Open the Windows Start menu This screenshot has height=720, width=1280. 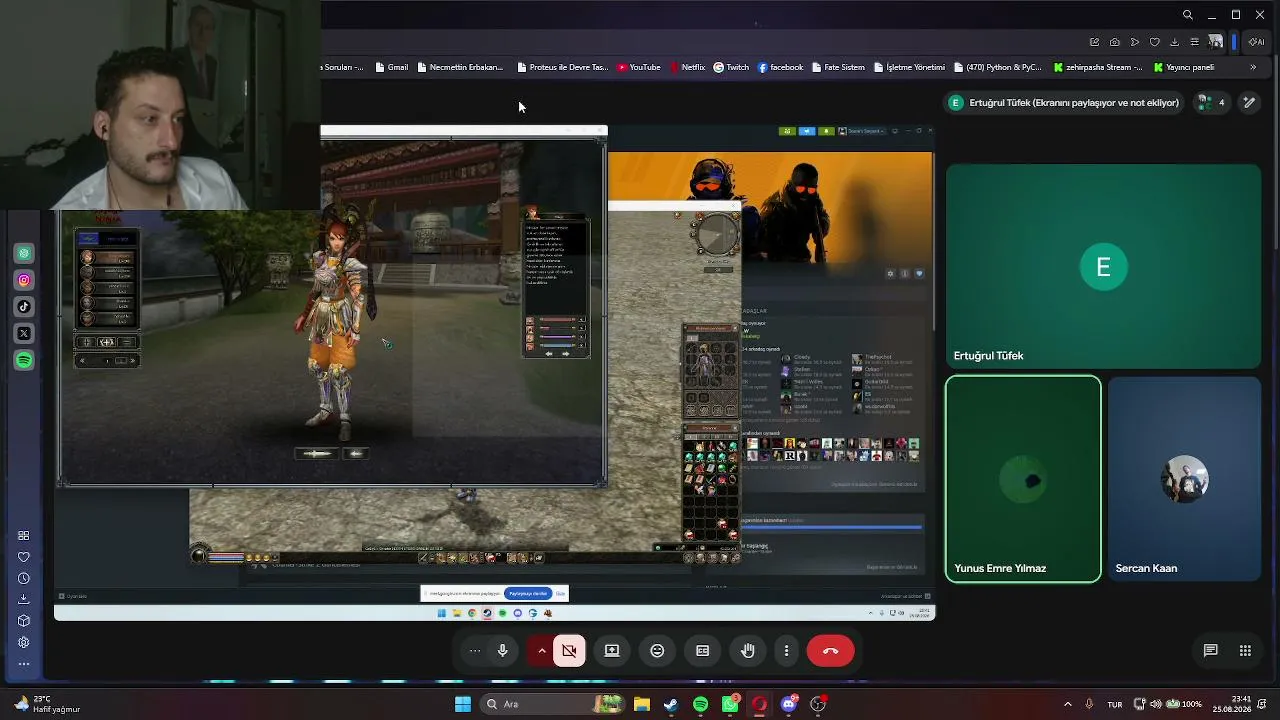(463, 704)
